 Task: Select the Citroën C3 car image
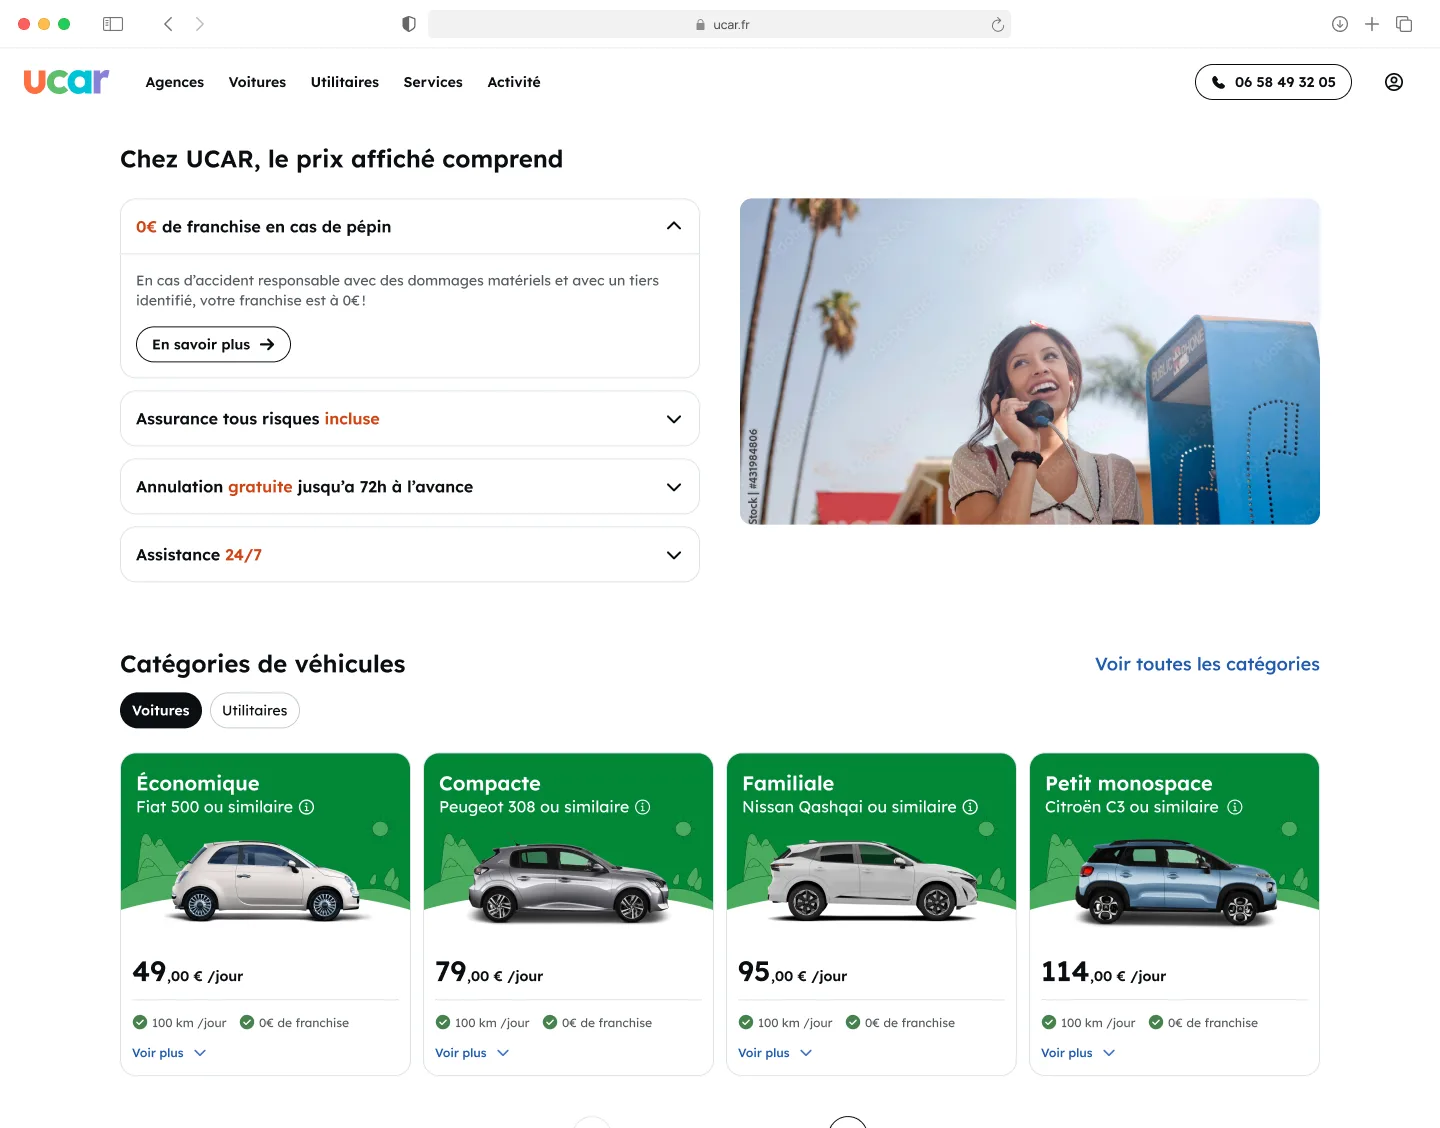pyautogui.click(x=1176, y=882)
